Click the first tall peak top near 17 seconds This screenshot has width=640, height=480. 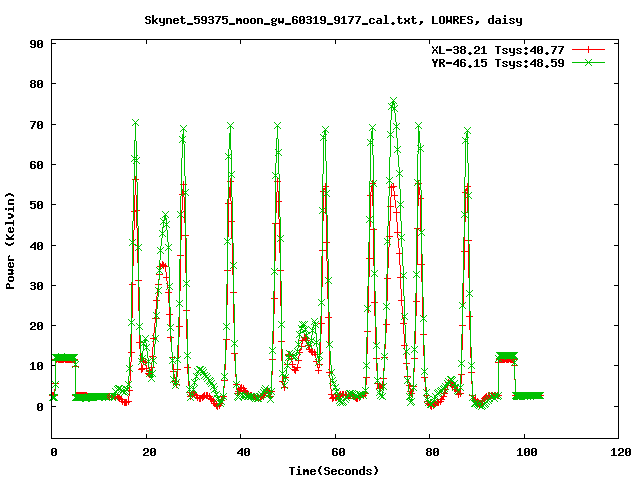tap(135, 123)
